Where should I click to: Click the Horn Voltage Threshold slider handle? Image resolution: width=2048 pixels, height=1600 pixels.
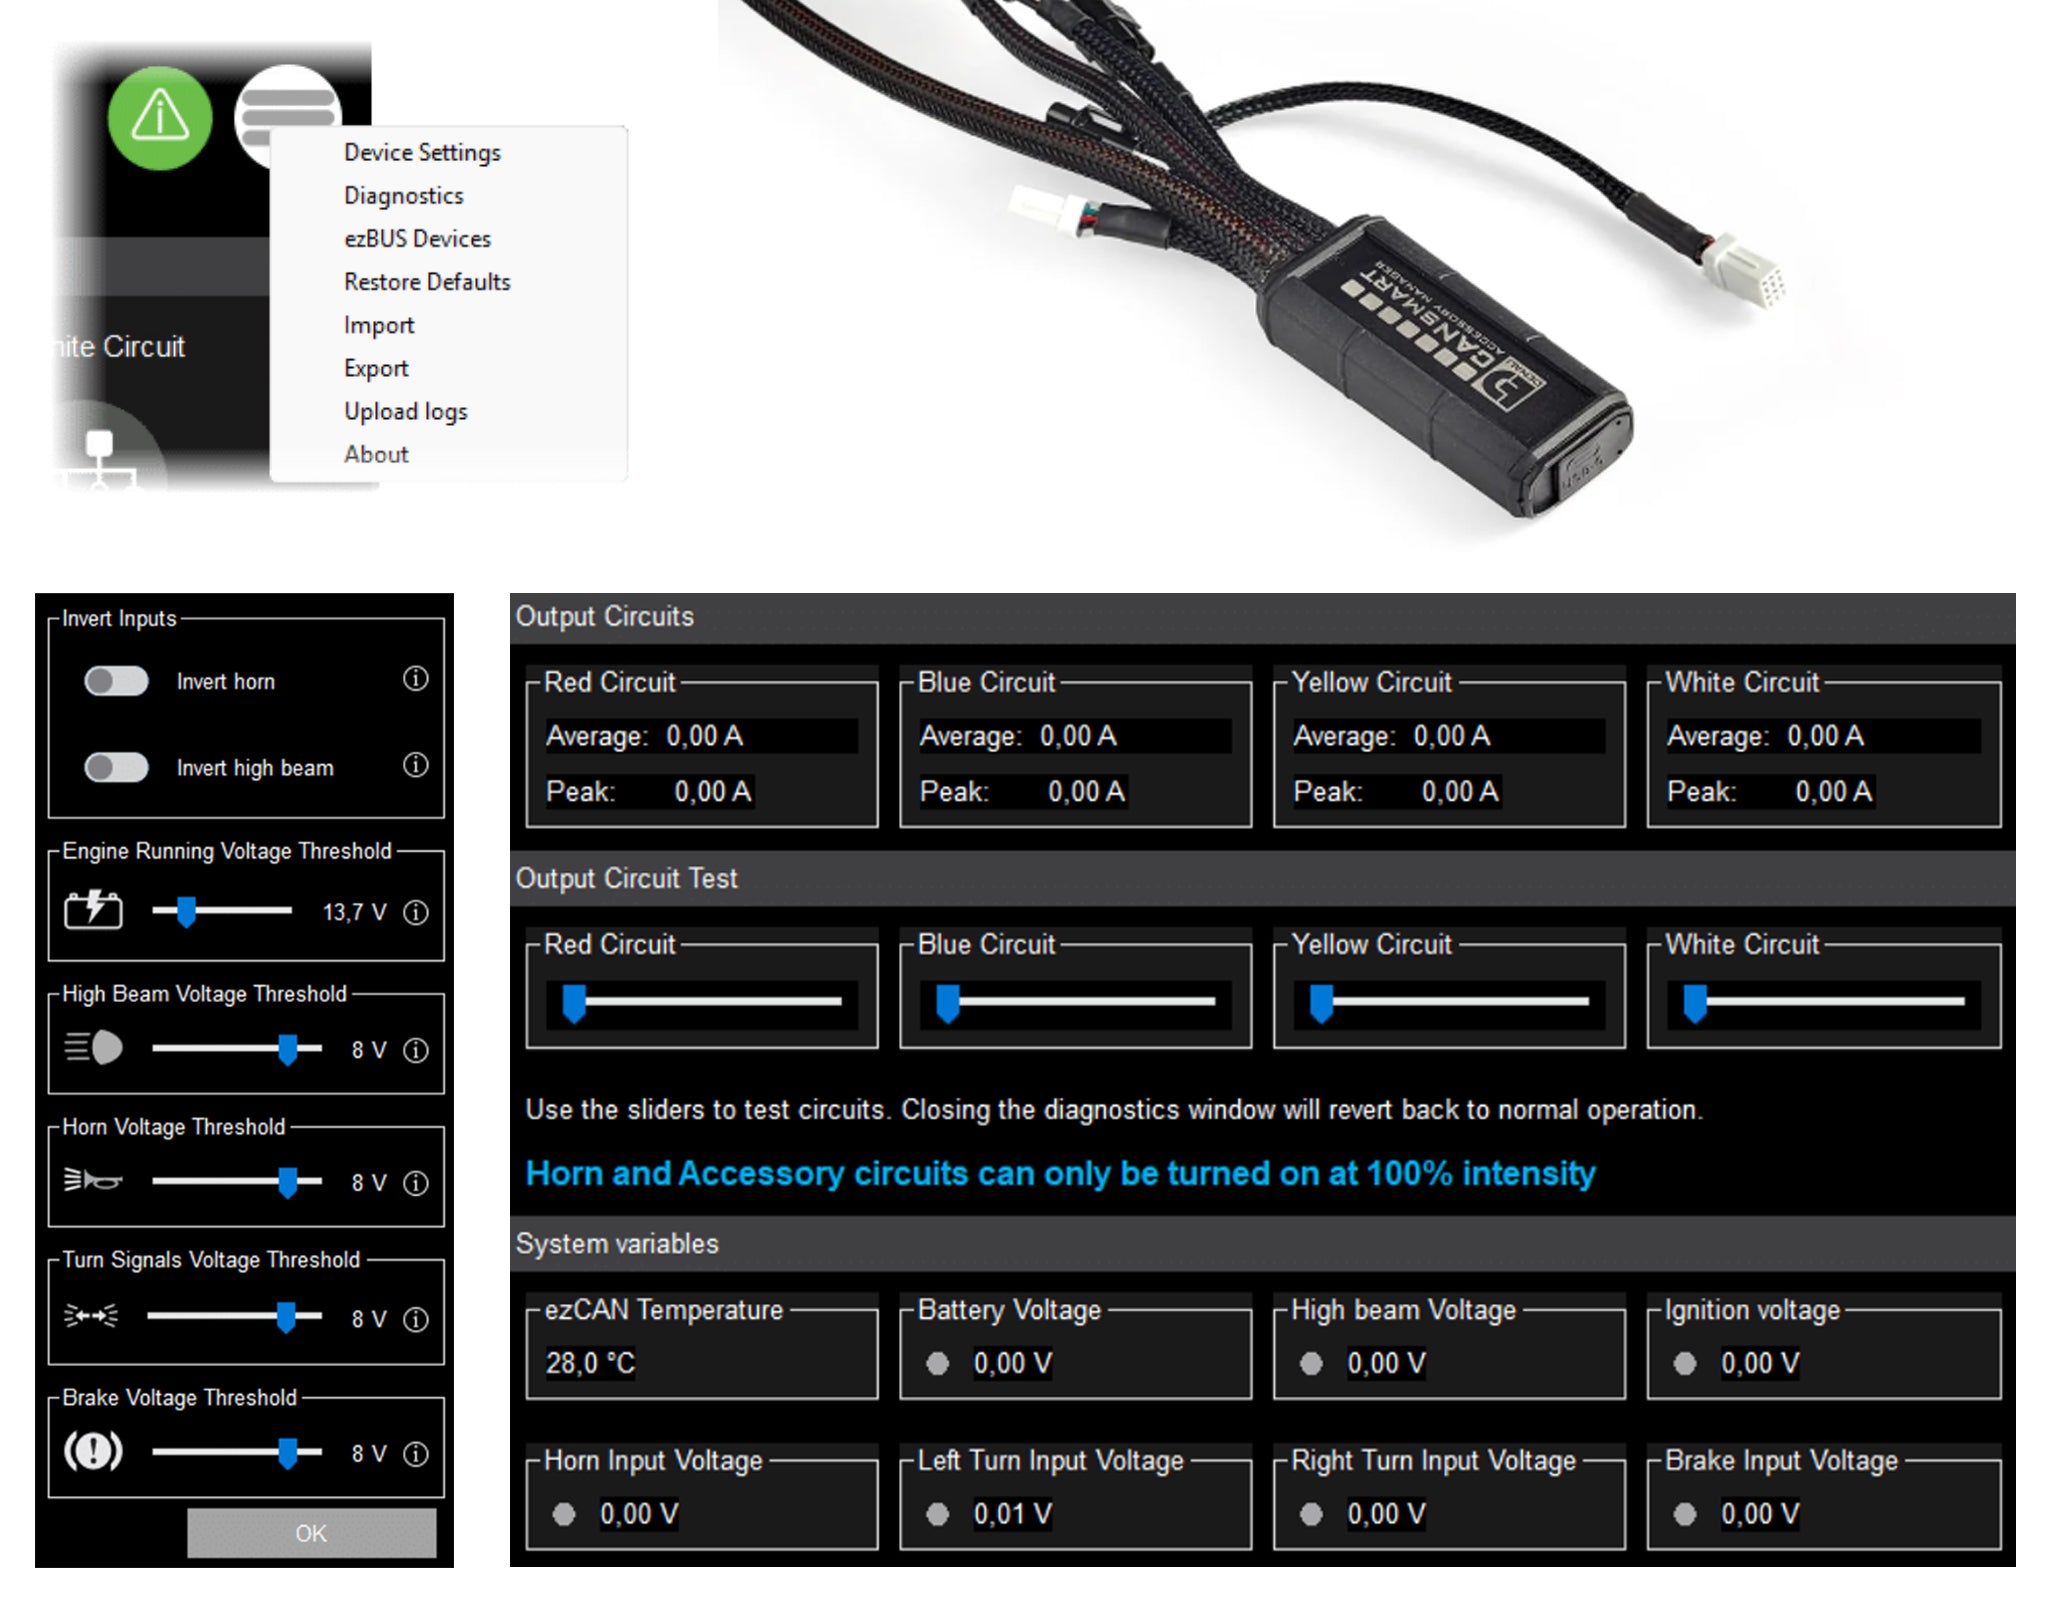(288, 1182)
